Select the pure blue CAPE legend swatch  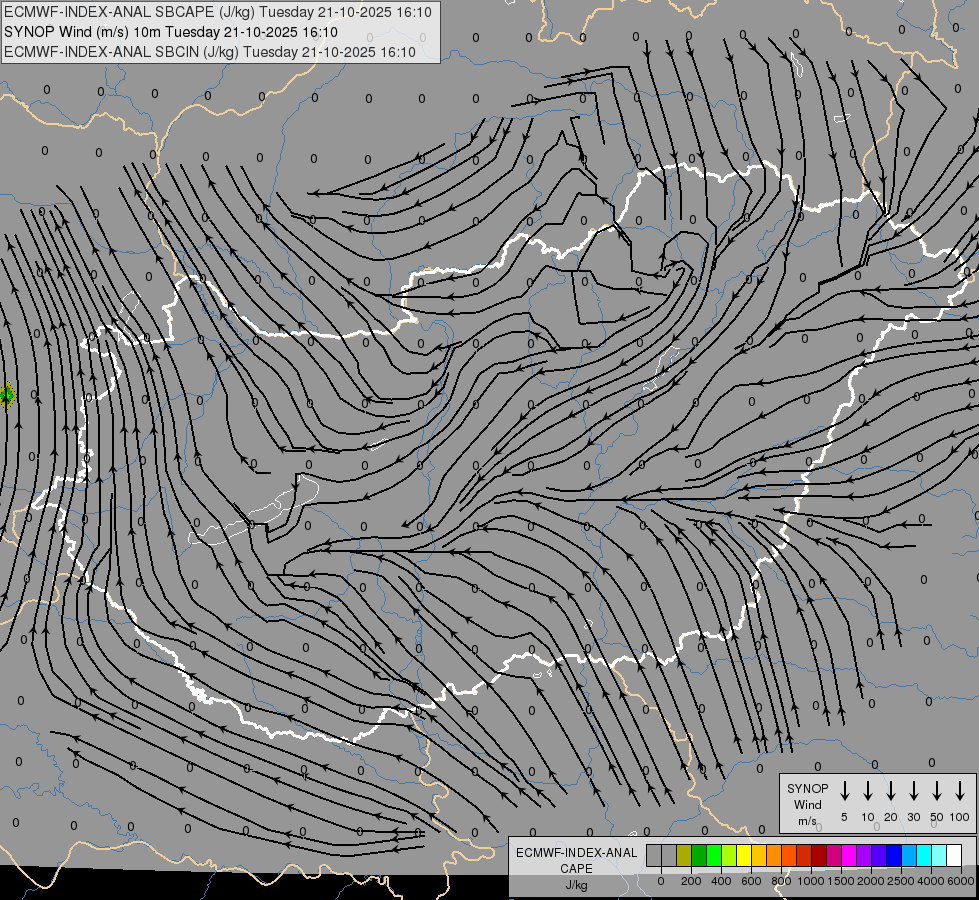point(894,855)
